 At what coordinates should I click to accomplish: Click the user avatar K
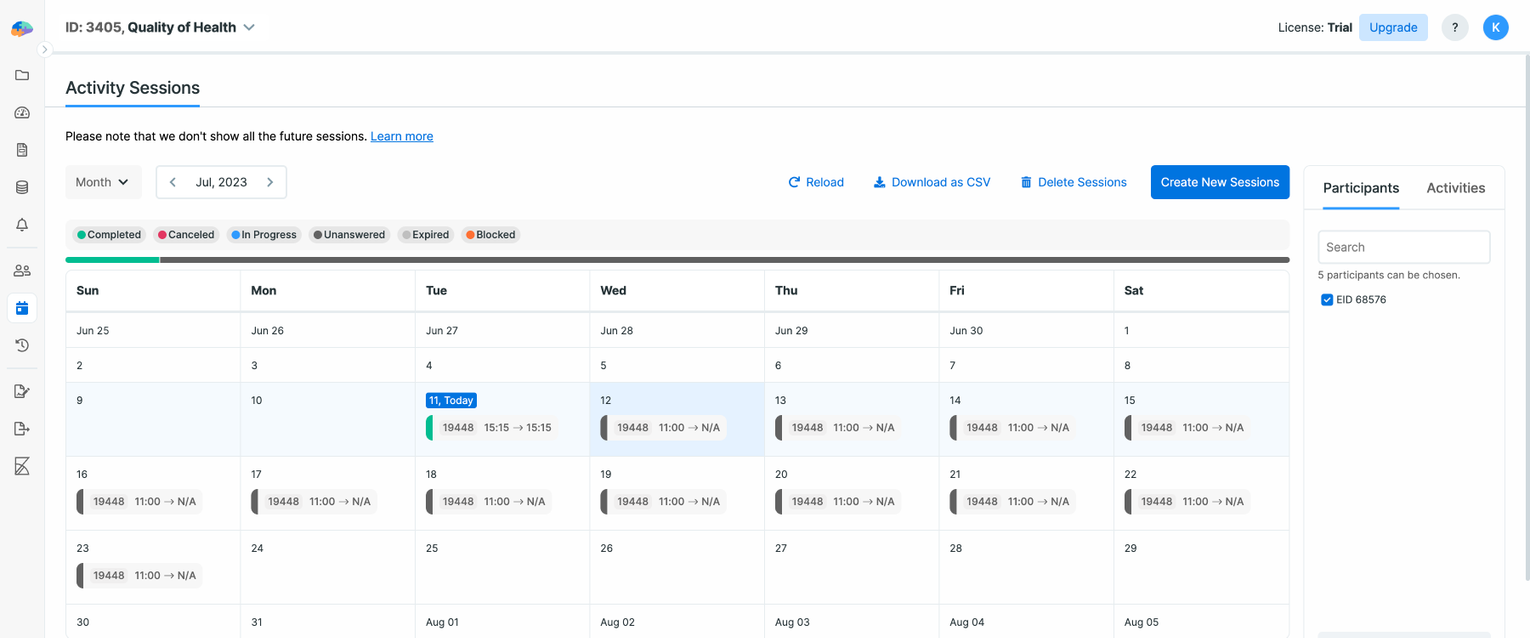pyautogui.click(x=1495, y=28)
